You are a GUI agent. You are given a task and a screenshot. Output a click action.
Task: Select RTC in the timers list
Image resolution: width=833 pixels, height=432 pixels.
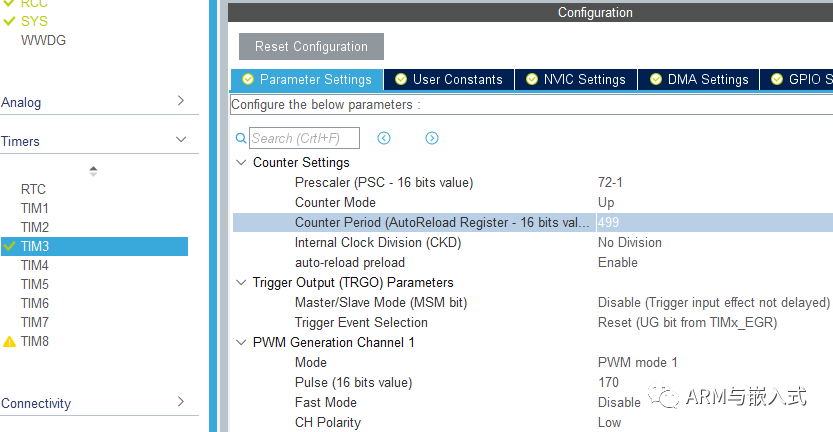[33, 189]
